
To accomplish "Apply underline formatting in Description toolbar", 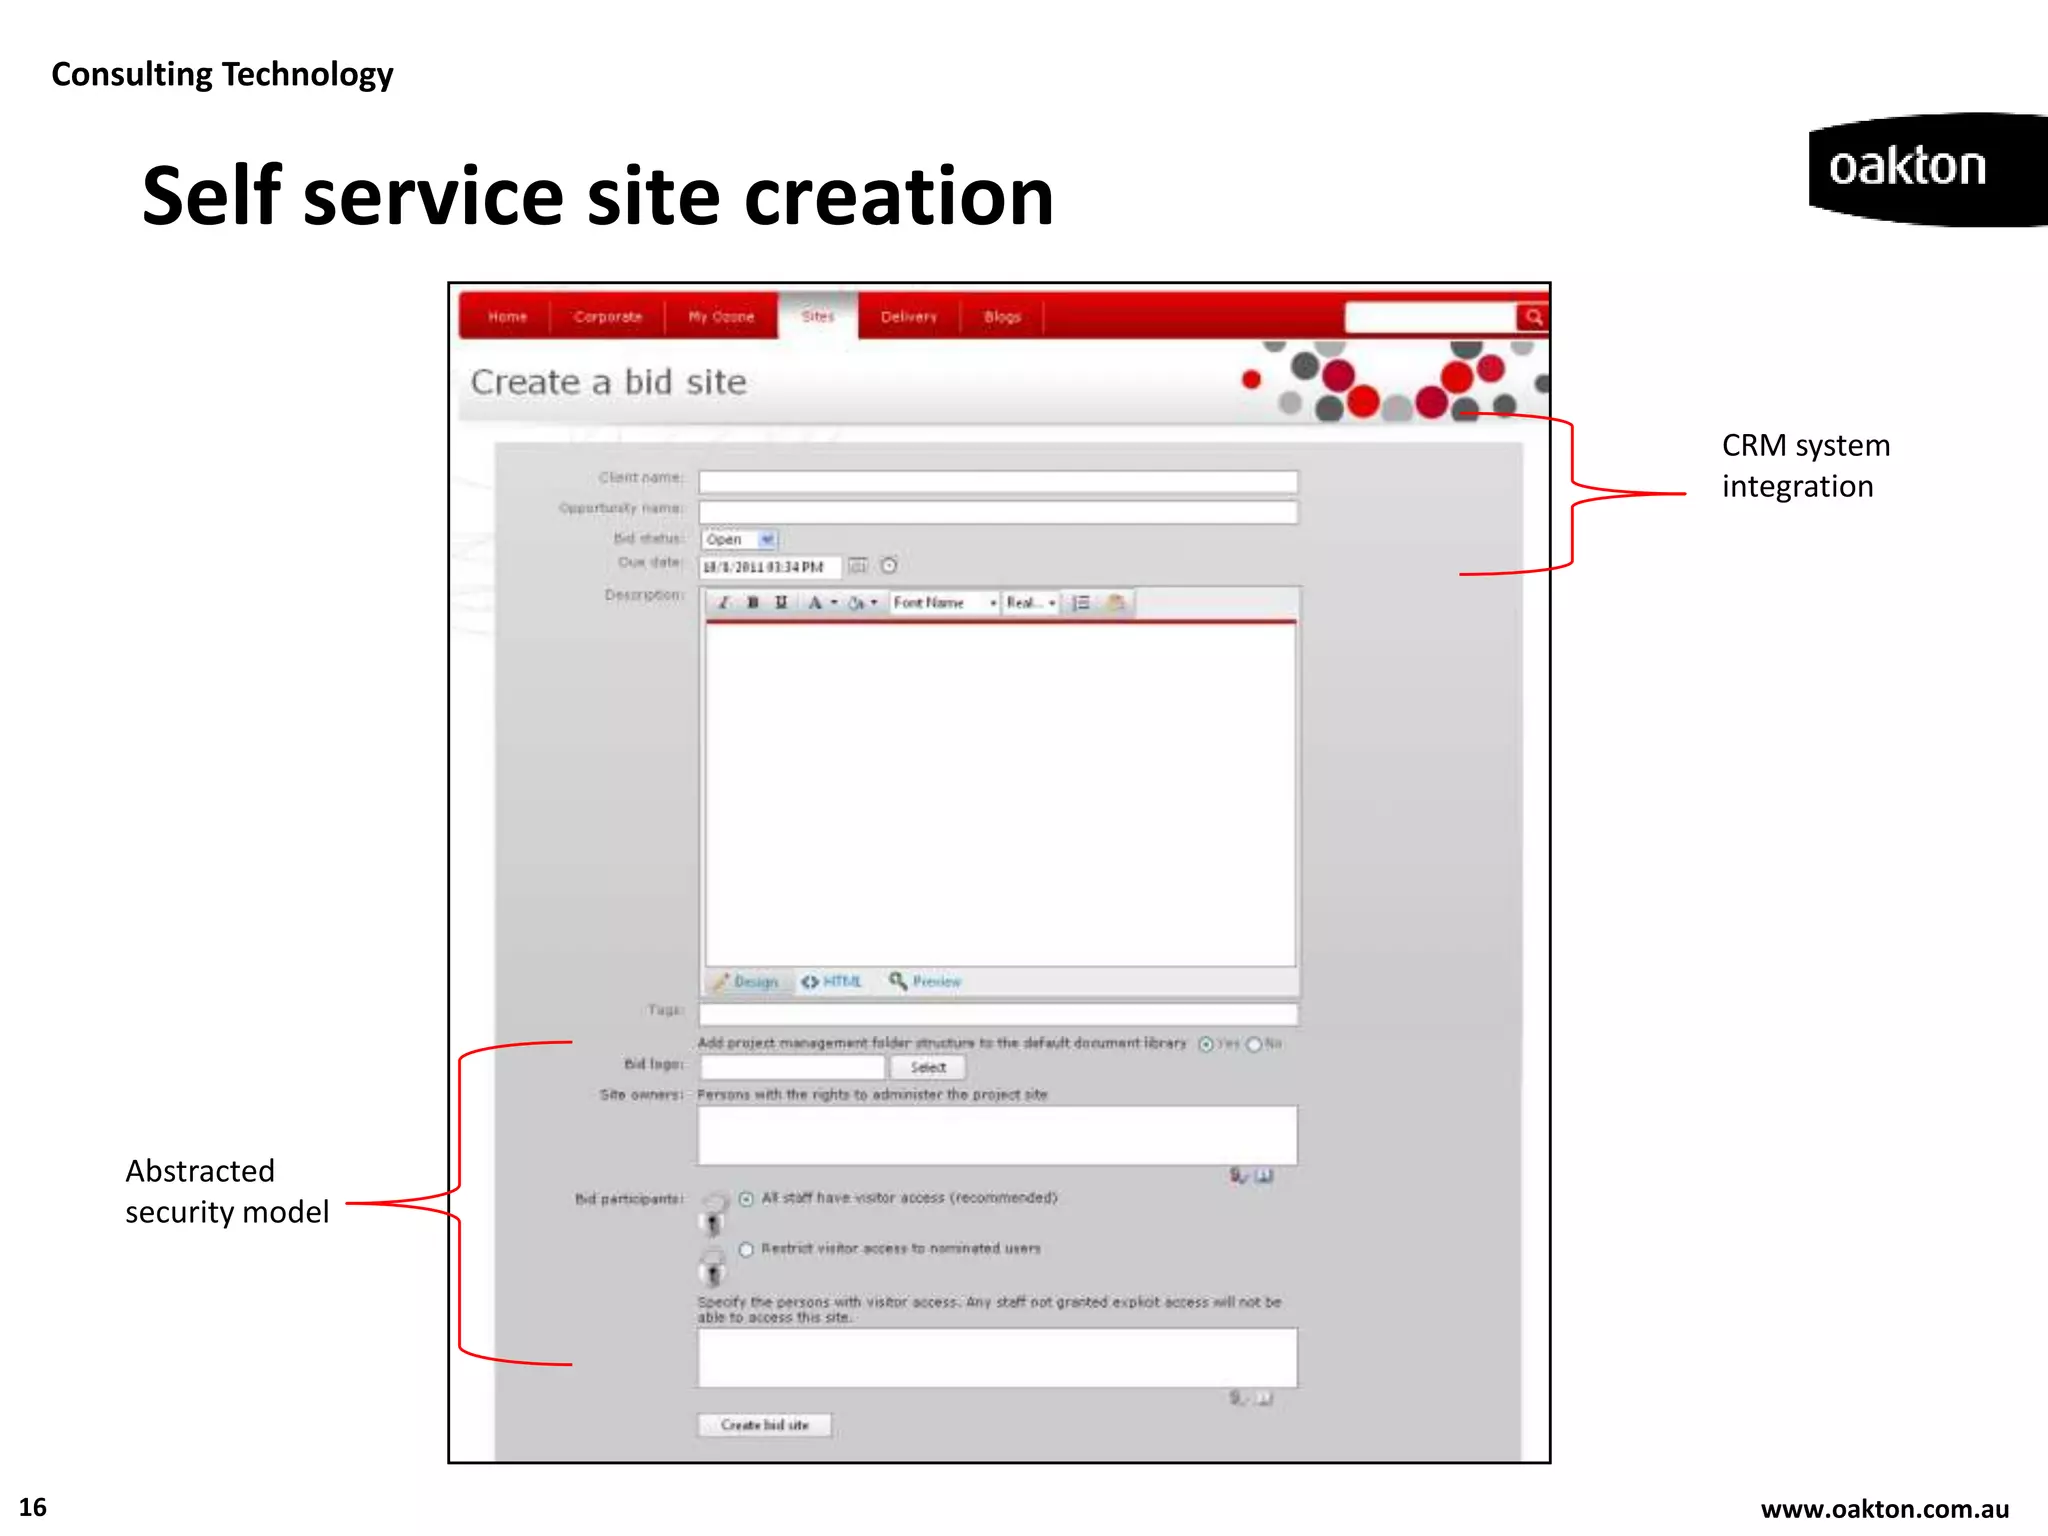I will [x=781, y=602].
